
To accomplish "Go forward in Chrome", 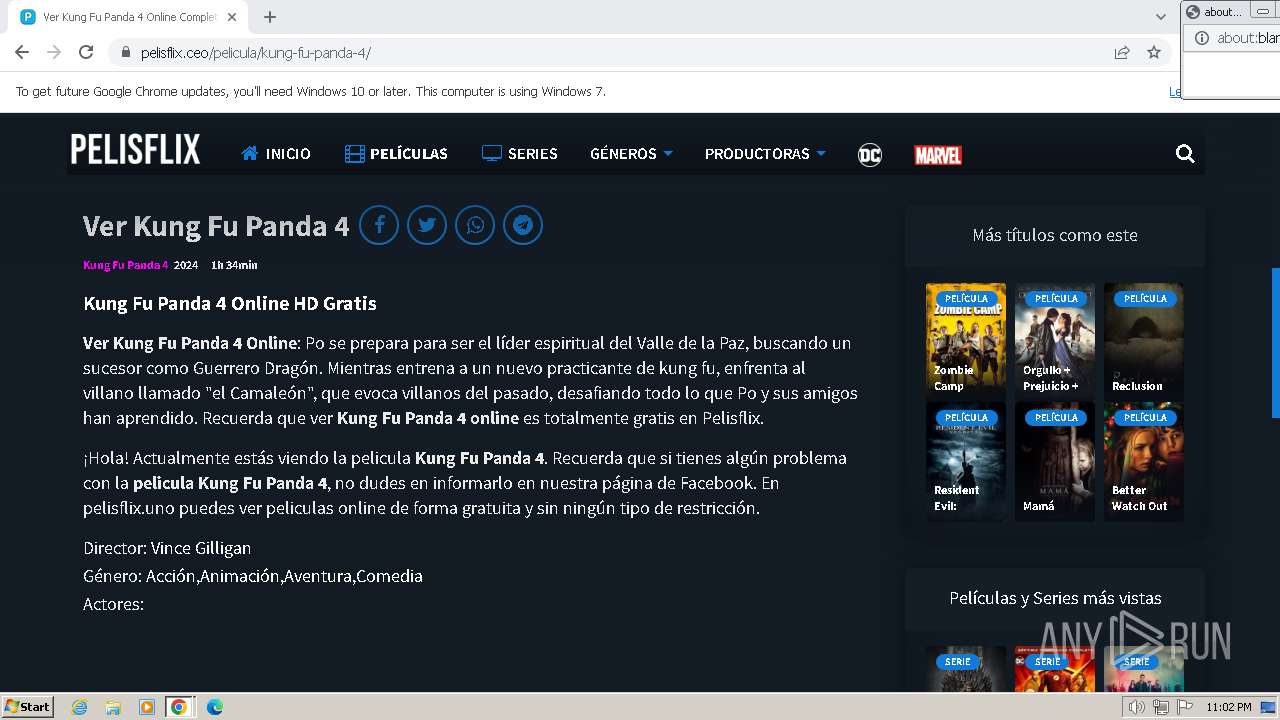I will pos(54,52).
